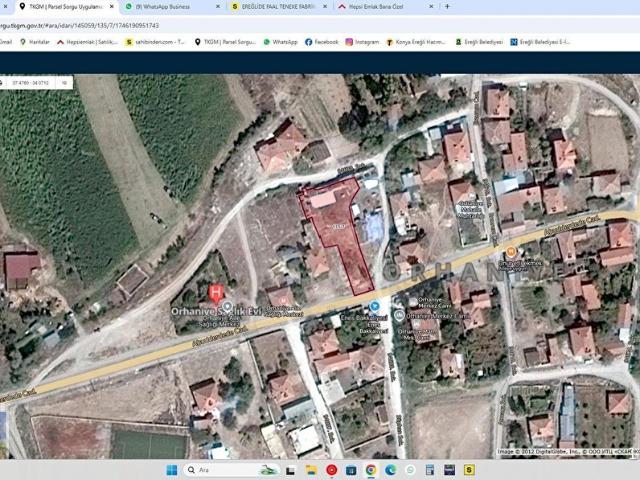Screen dimensions: 640x480
Task: Open Microsoft Edge from the taskbar
Action: tap(391, 470)
